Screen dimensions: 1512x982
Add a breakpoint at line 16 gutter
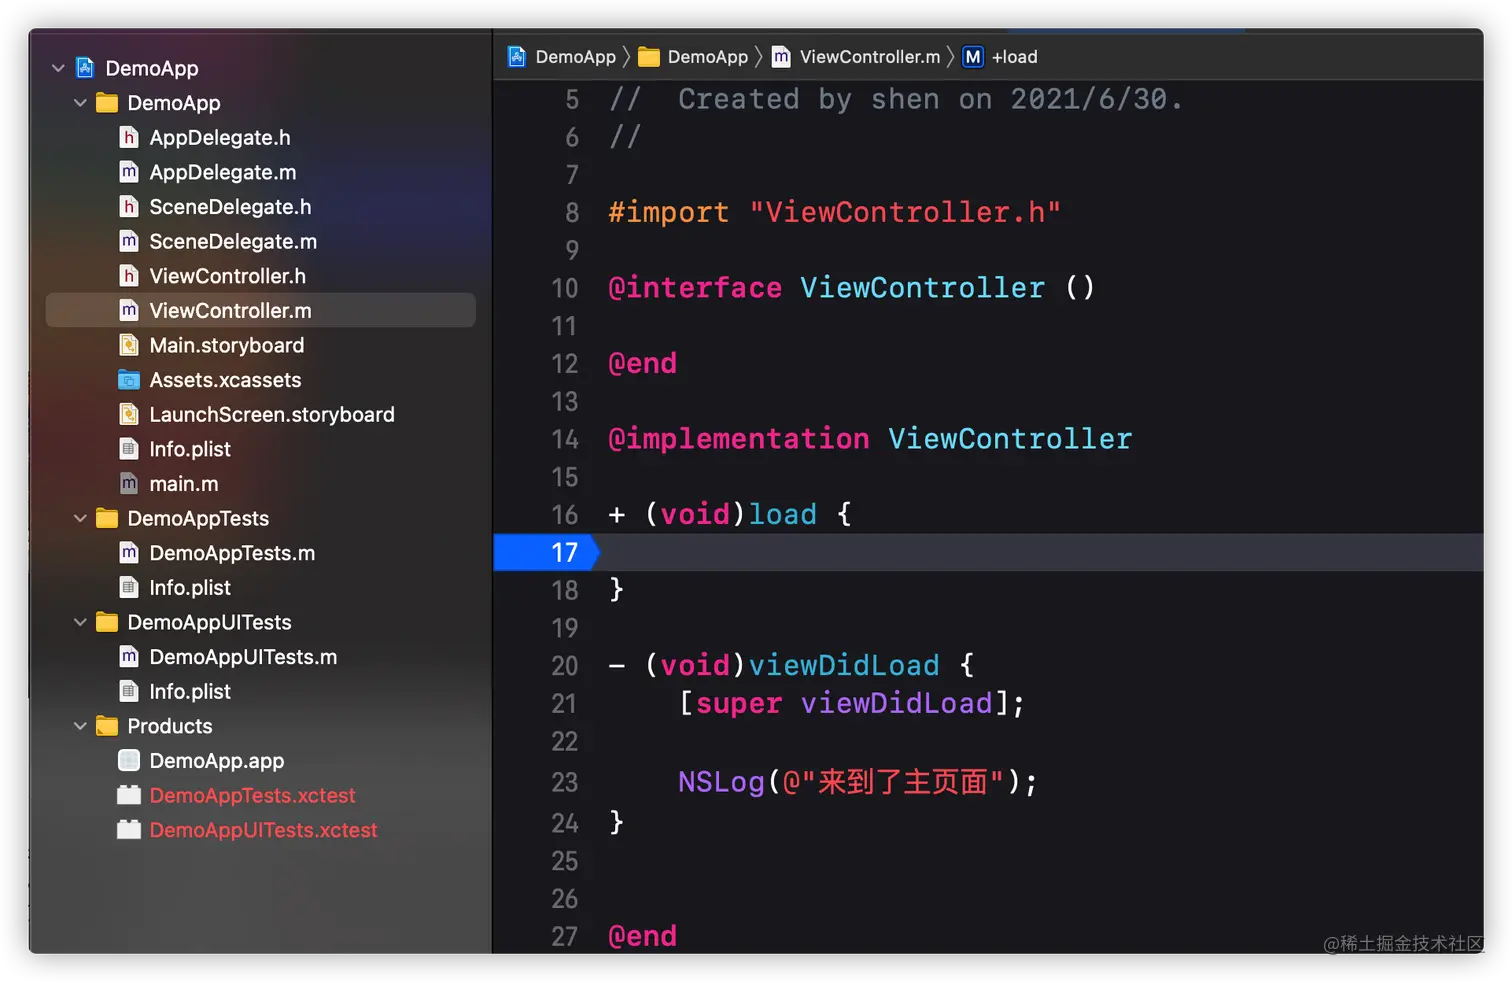[565, 515]
